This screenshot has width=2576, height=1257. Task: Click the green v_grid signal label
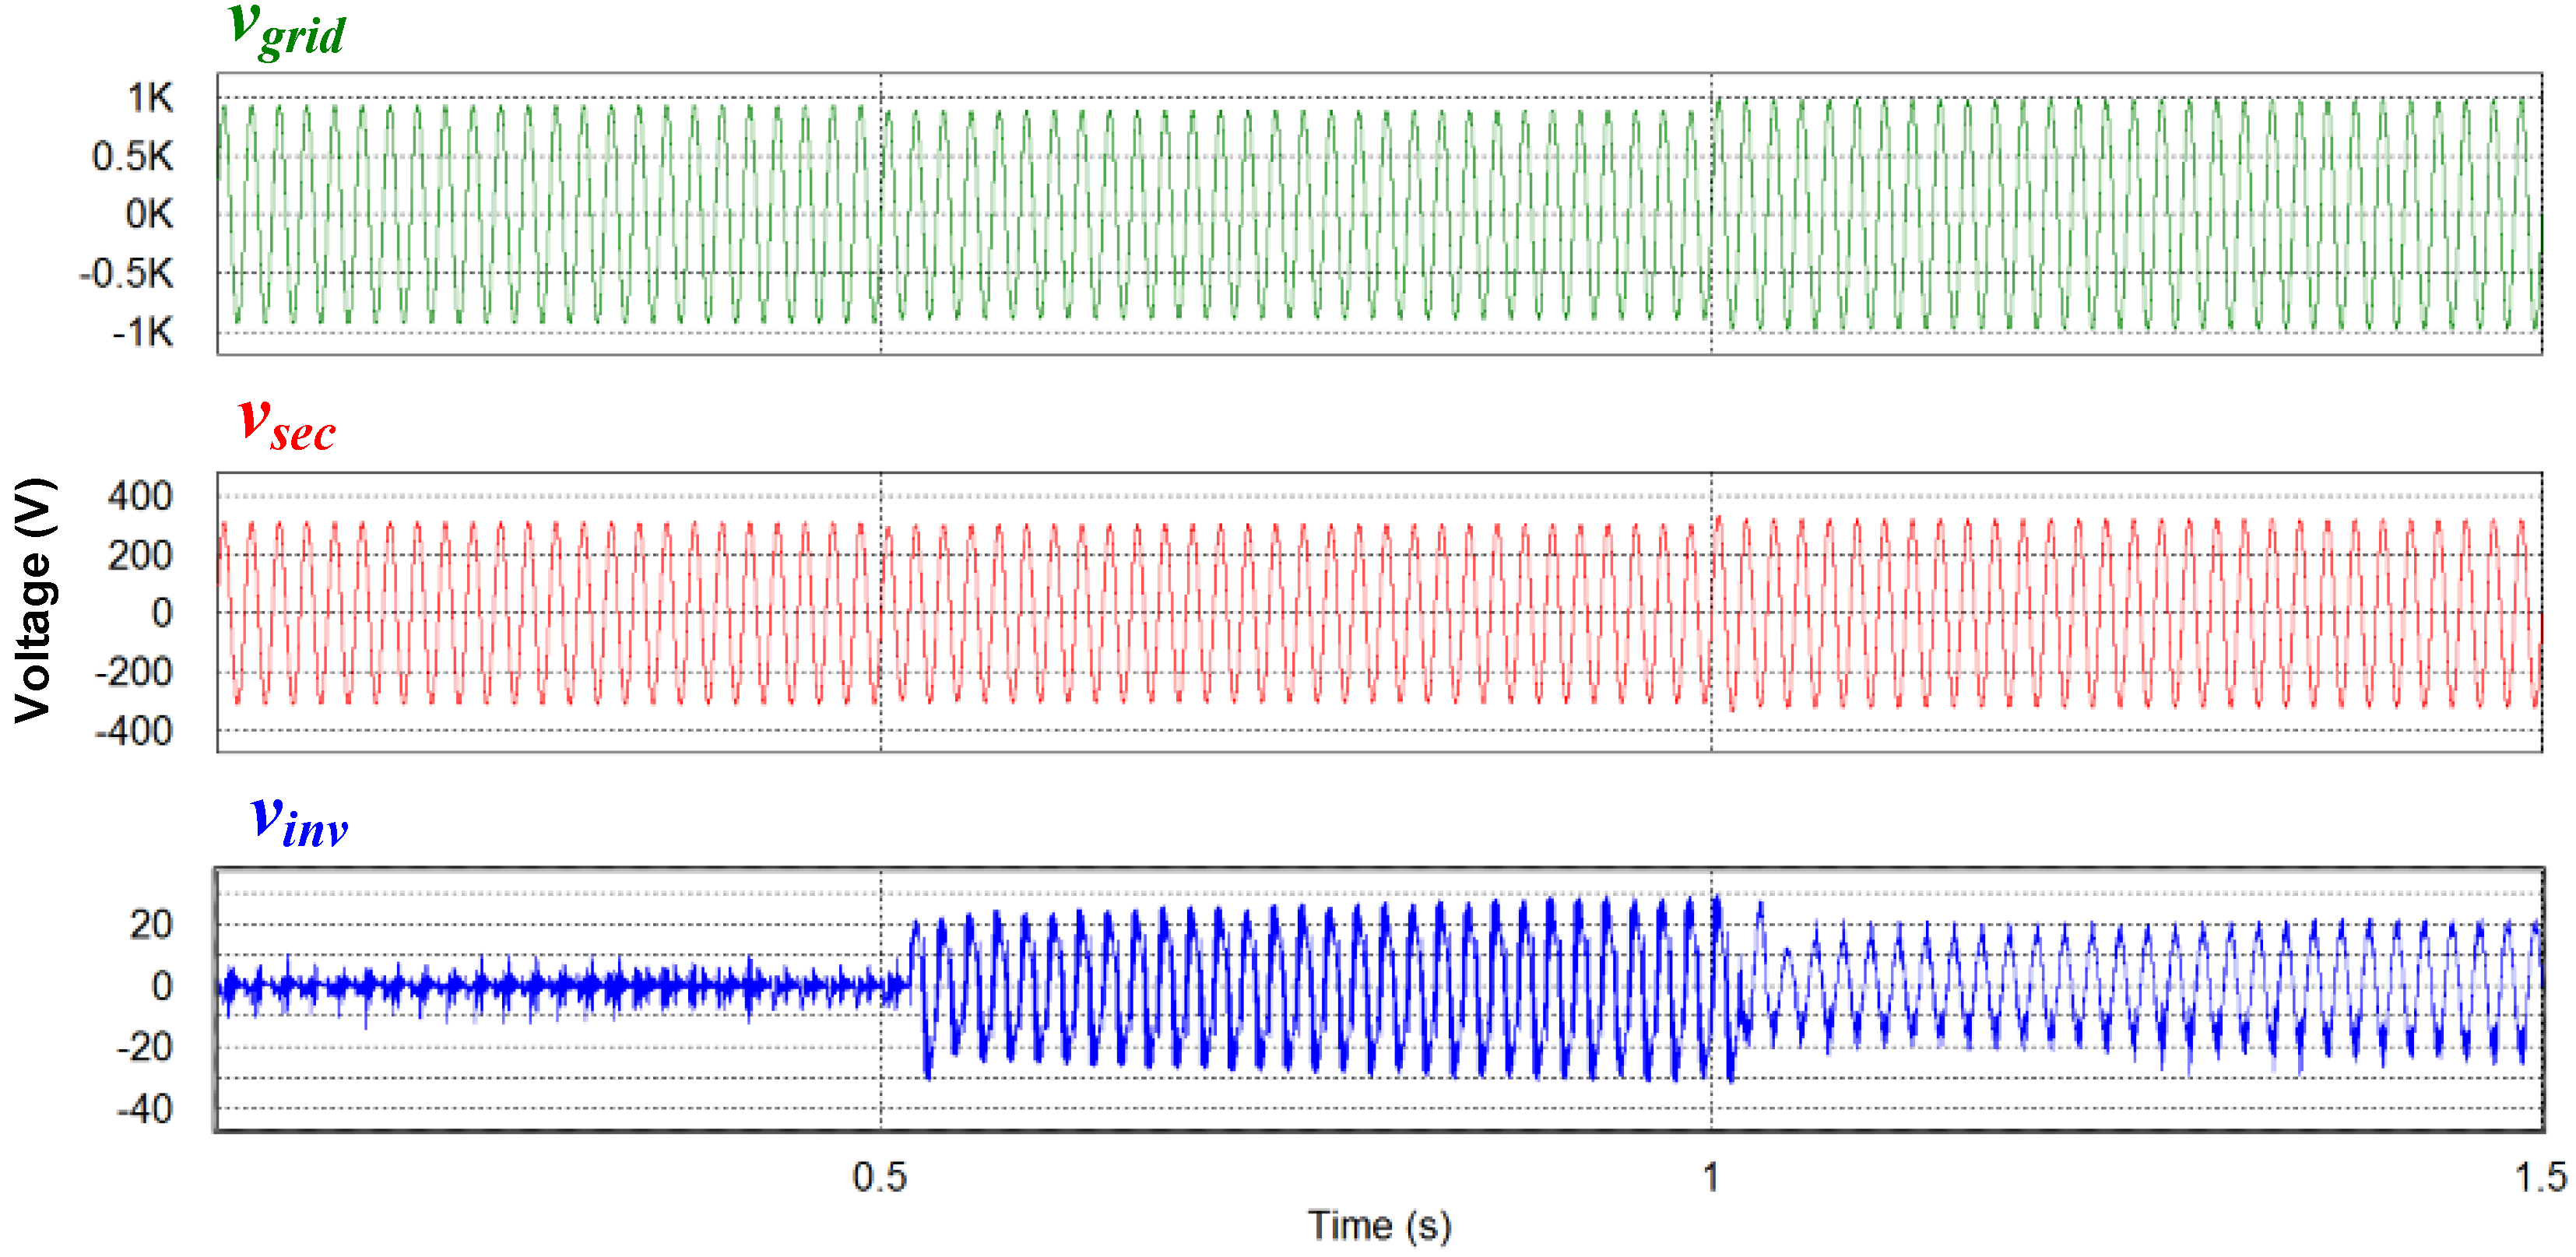click(286, 30)
